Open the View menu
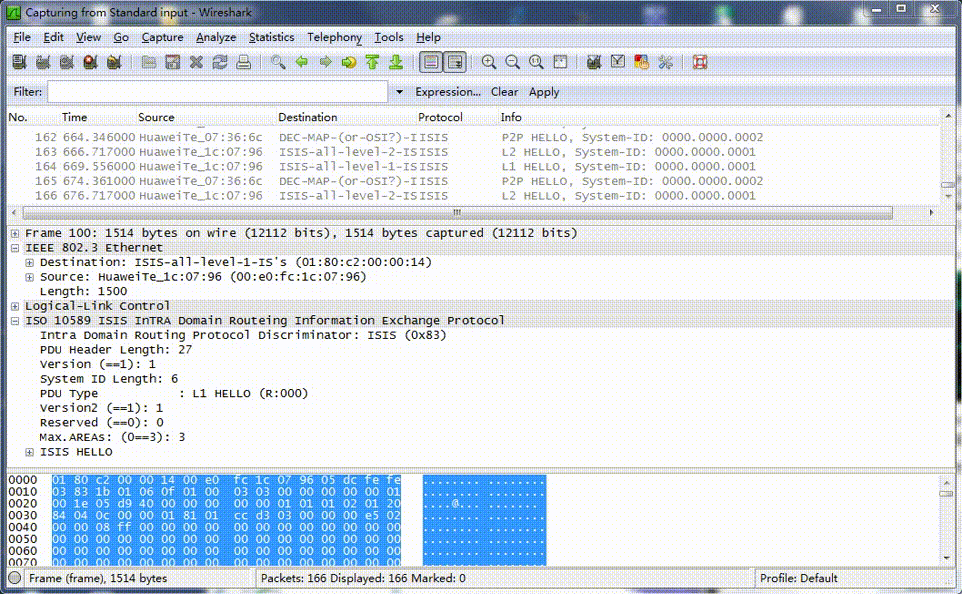Viewport: 962px width, 594px height. [88, 37]
